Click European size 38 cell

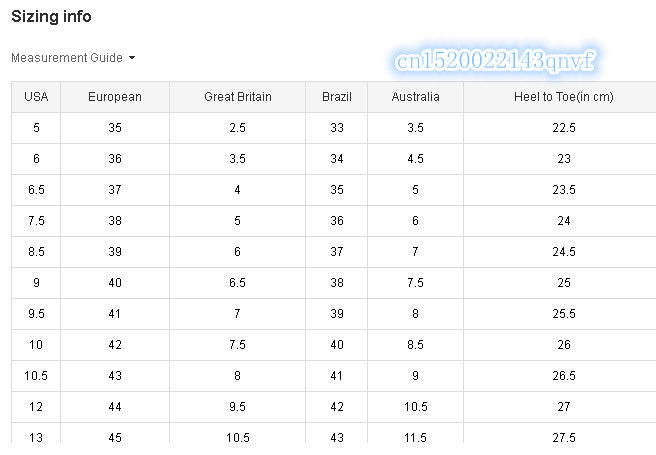pyautogui.click(x=115, y=221)
